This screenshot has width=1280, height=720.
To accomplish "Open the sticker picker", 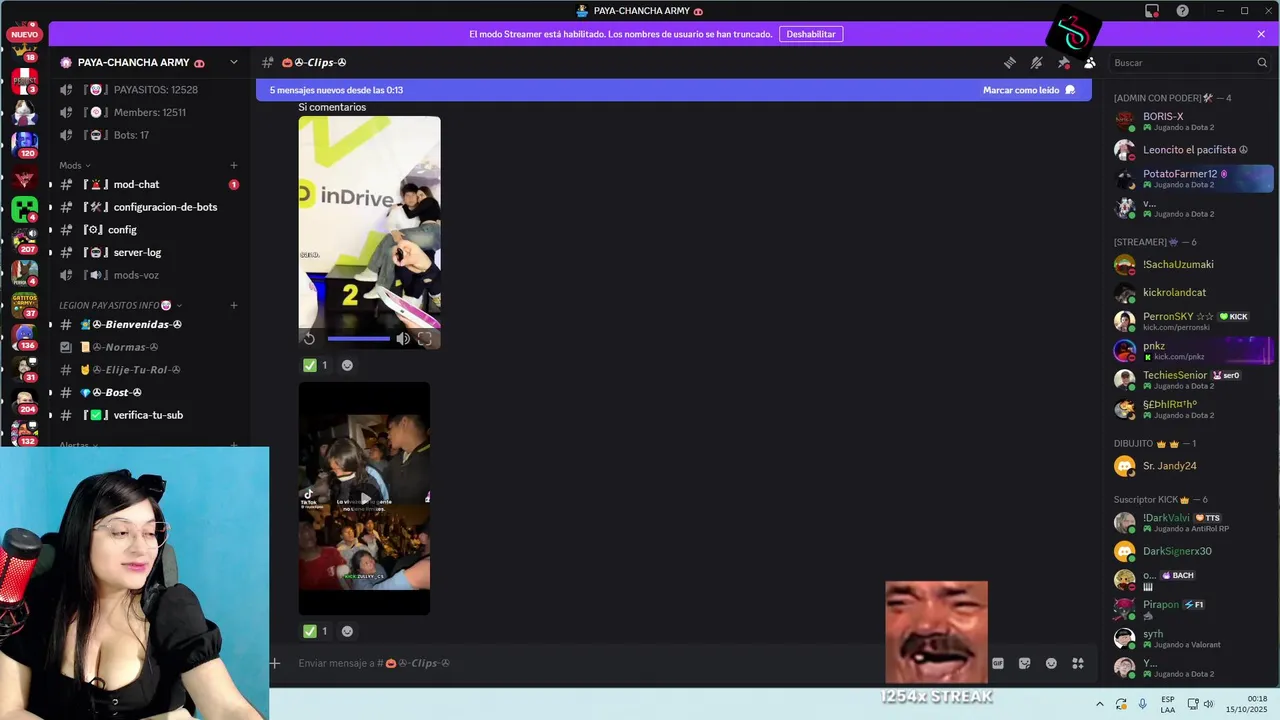I will pyautogui.click(x=1024, y=663).
